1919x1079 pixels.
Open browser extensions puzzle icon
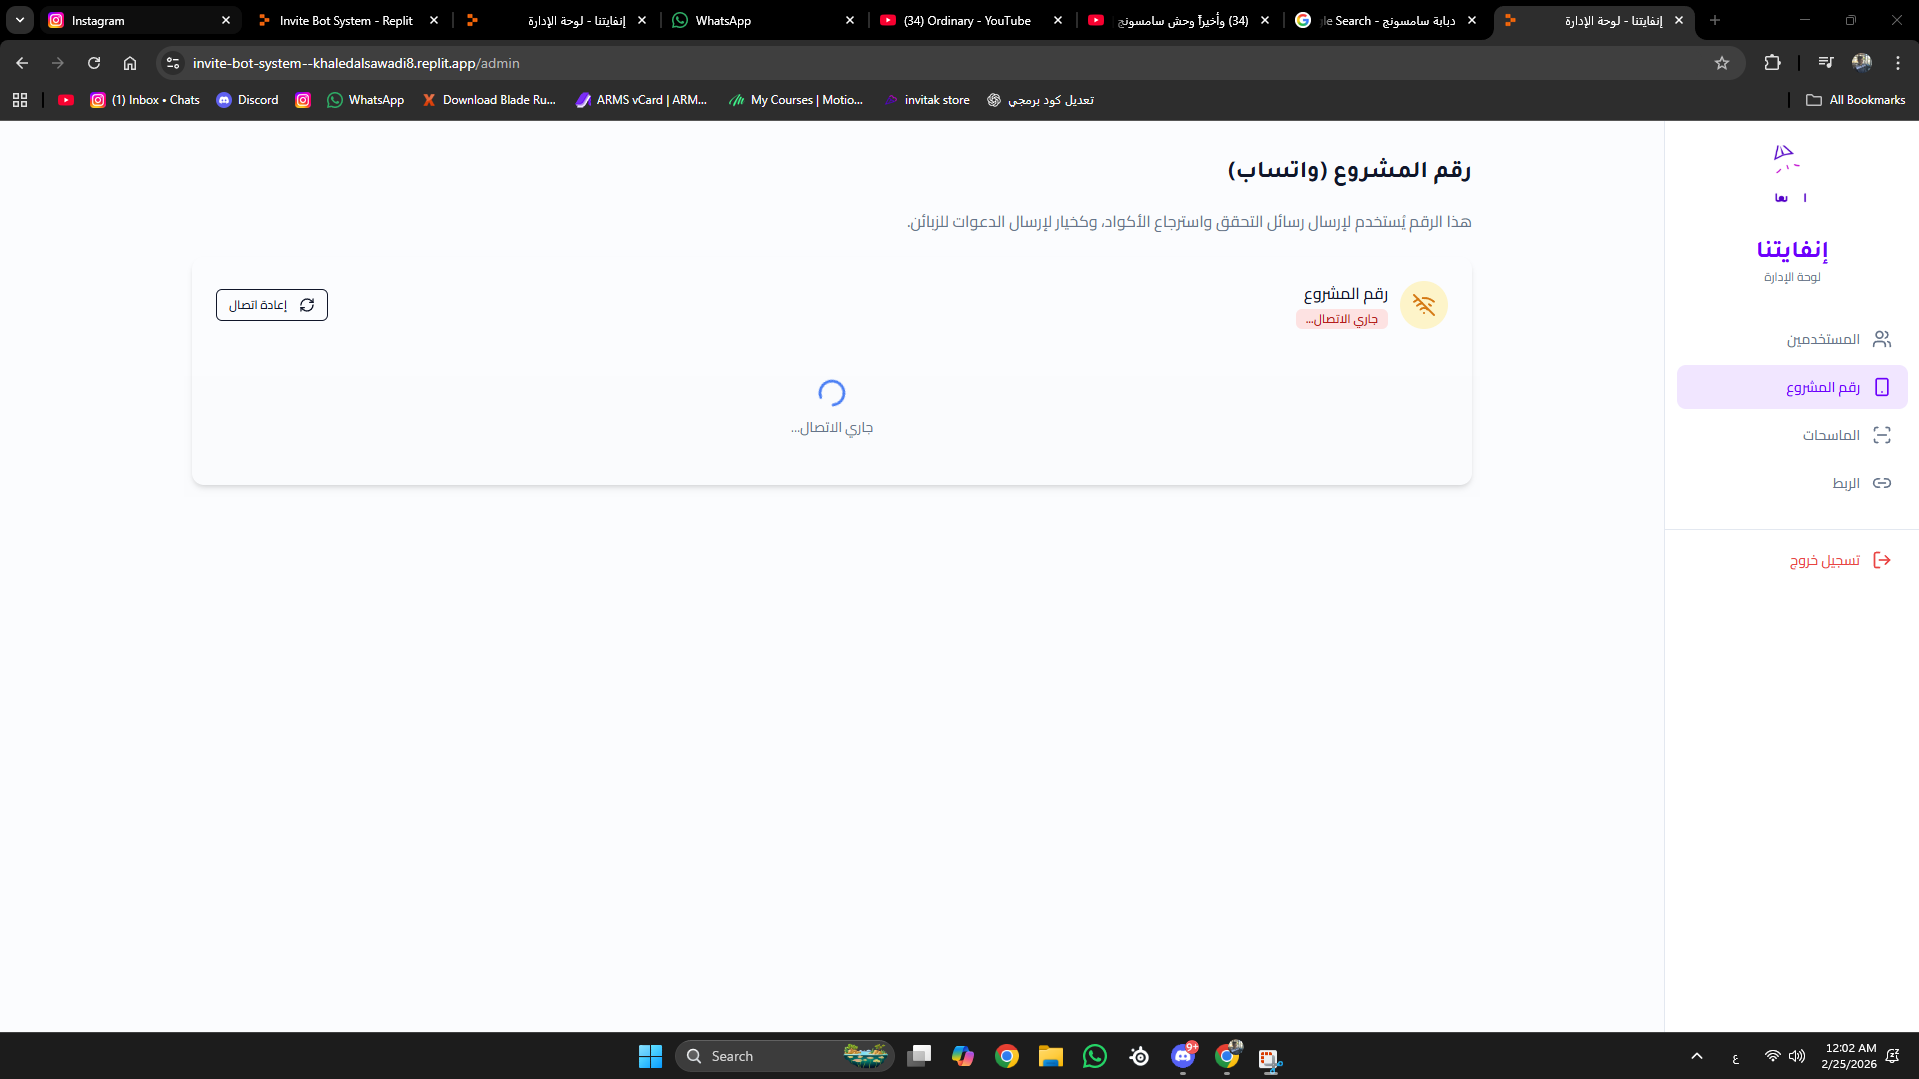click(x=1772, y=63)
